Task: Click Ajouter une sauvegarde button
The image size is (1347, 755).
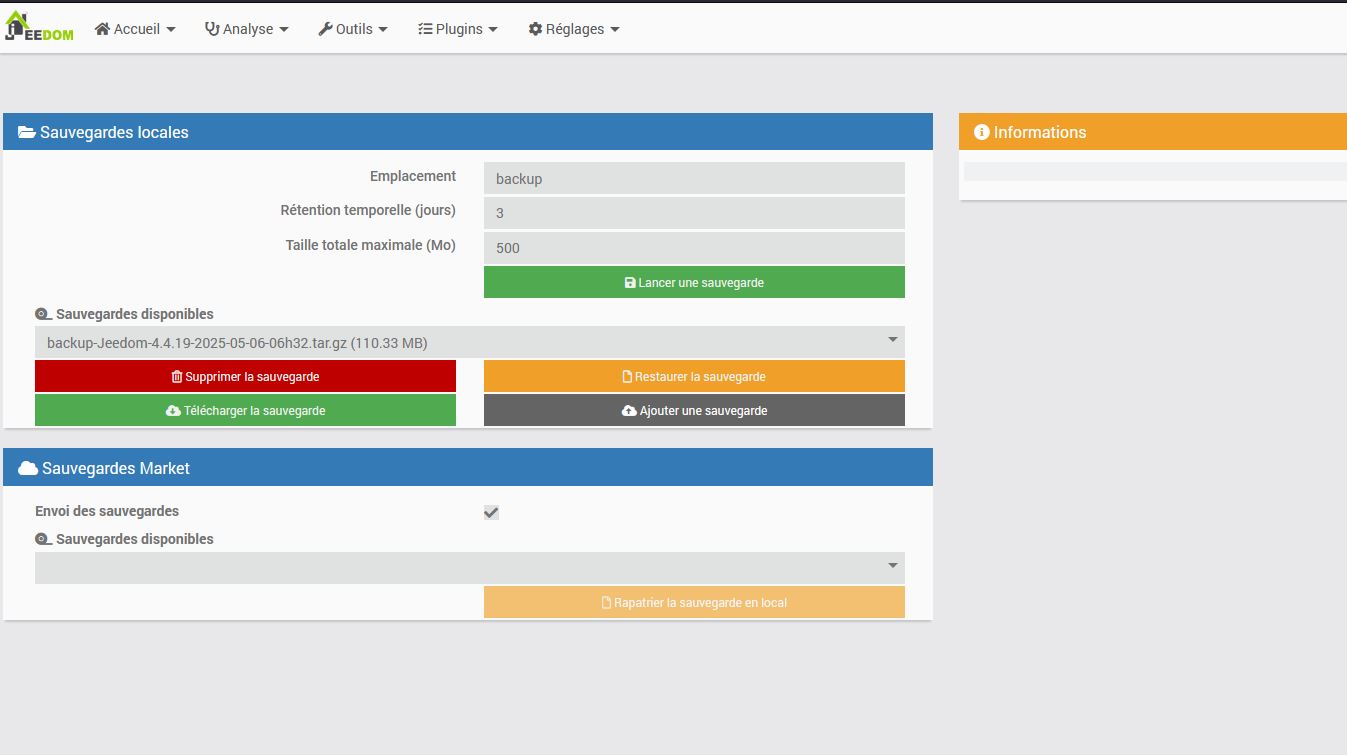Action: [x=694, y=410]
